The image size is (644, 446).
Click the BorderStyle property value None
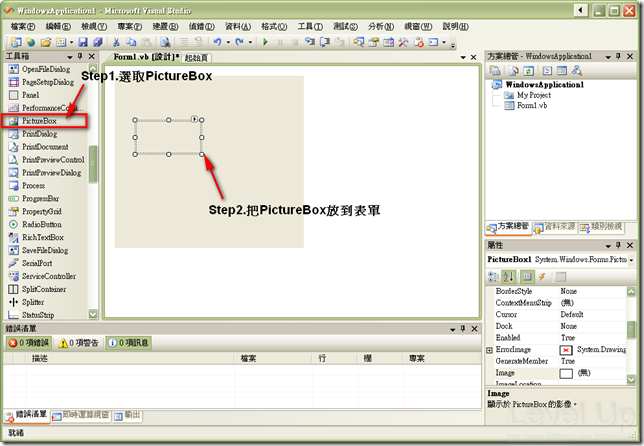pos(592,291)
